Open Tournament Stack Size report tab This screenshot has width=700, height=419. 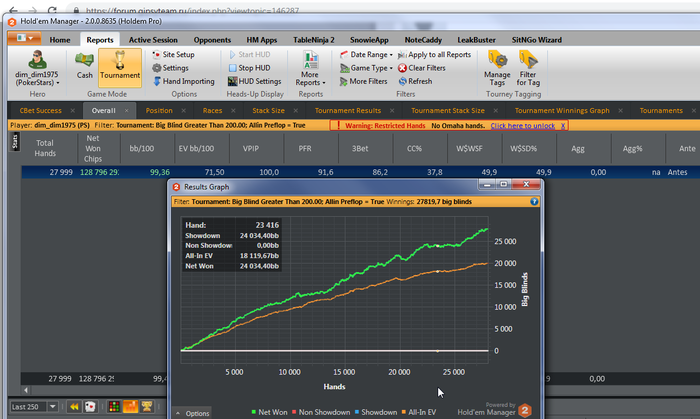pos(448,111)
